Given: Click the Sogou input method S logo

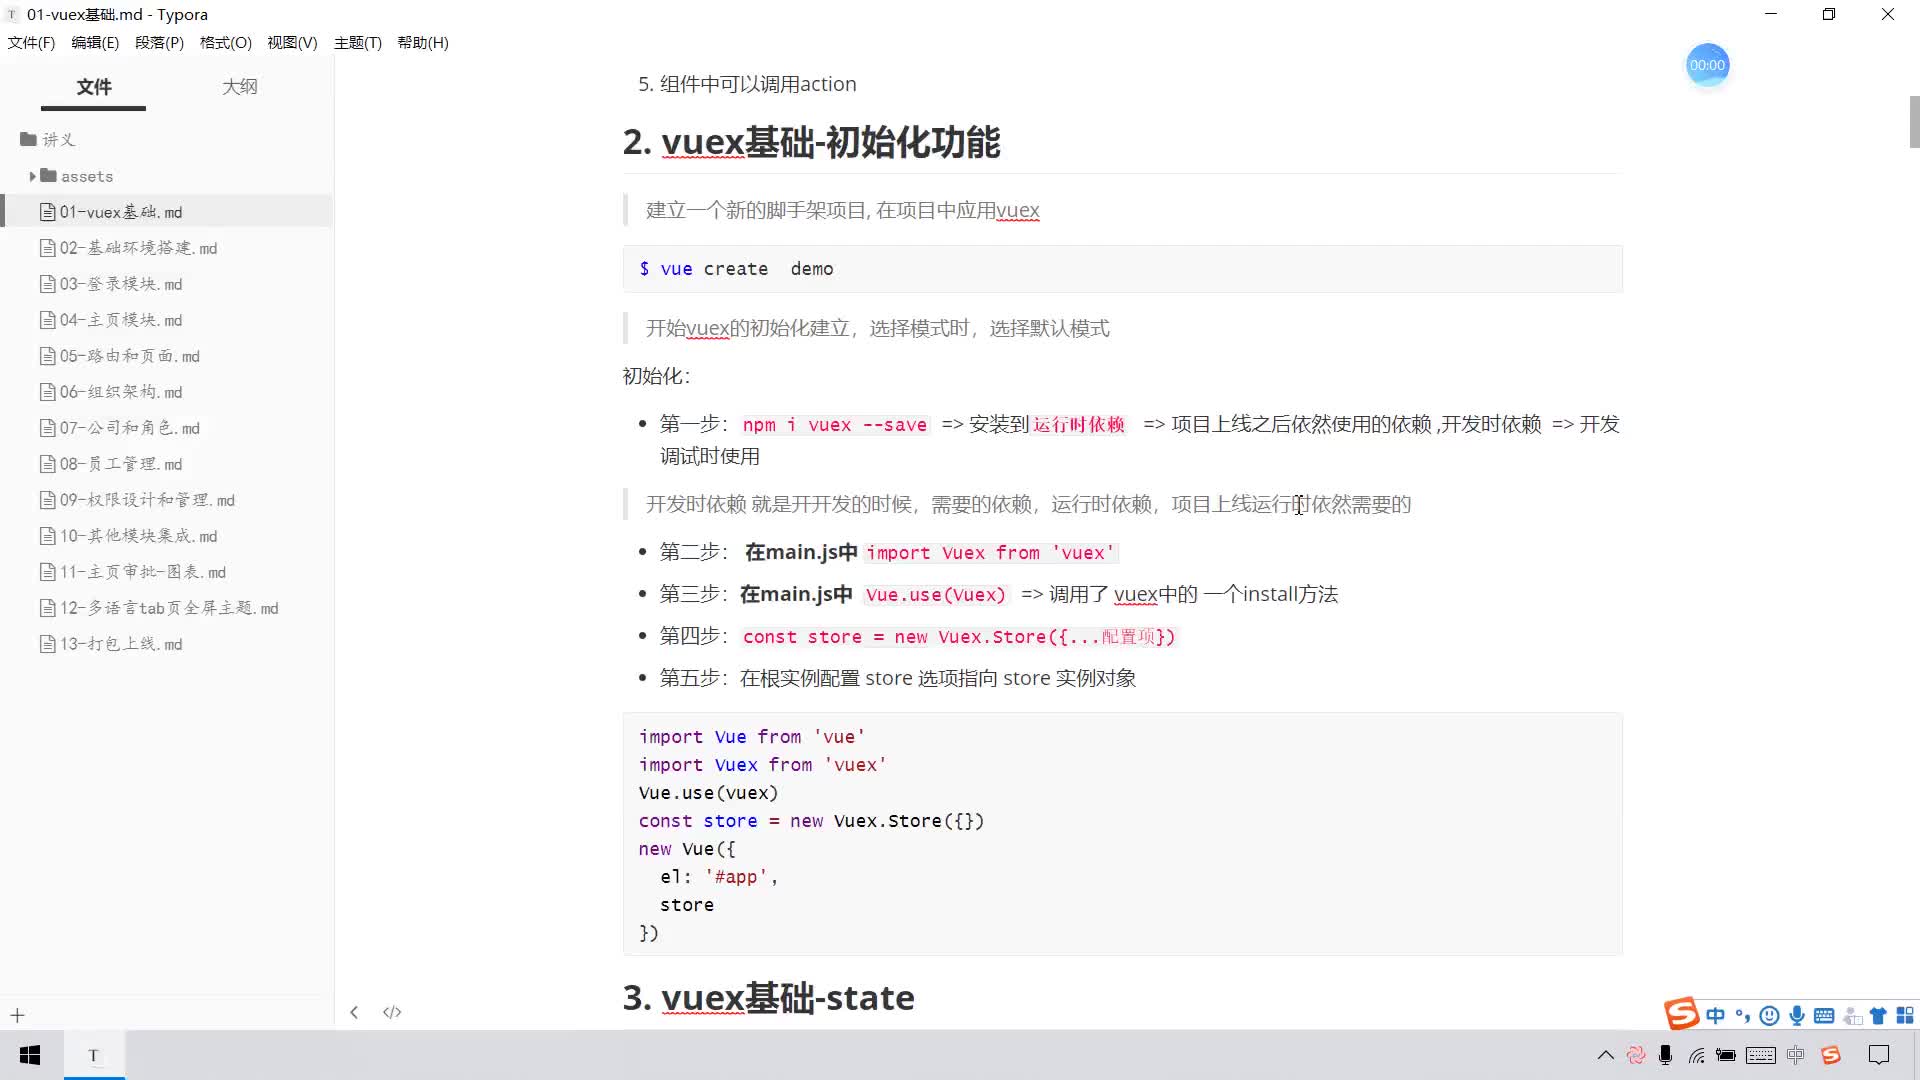Looking at the screenshot, I should pyautogui.click(x=1681, y=1013).
